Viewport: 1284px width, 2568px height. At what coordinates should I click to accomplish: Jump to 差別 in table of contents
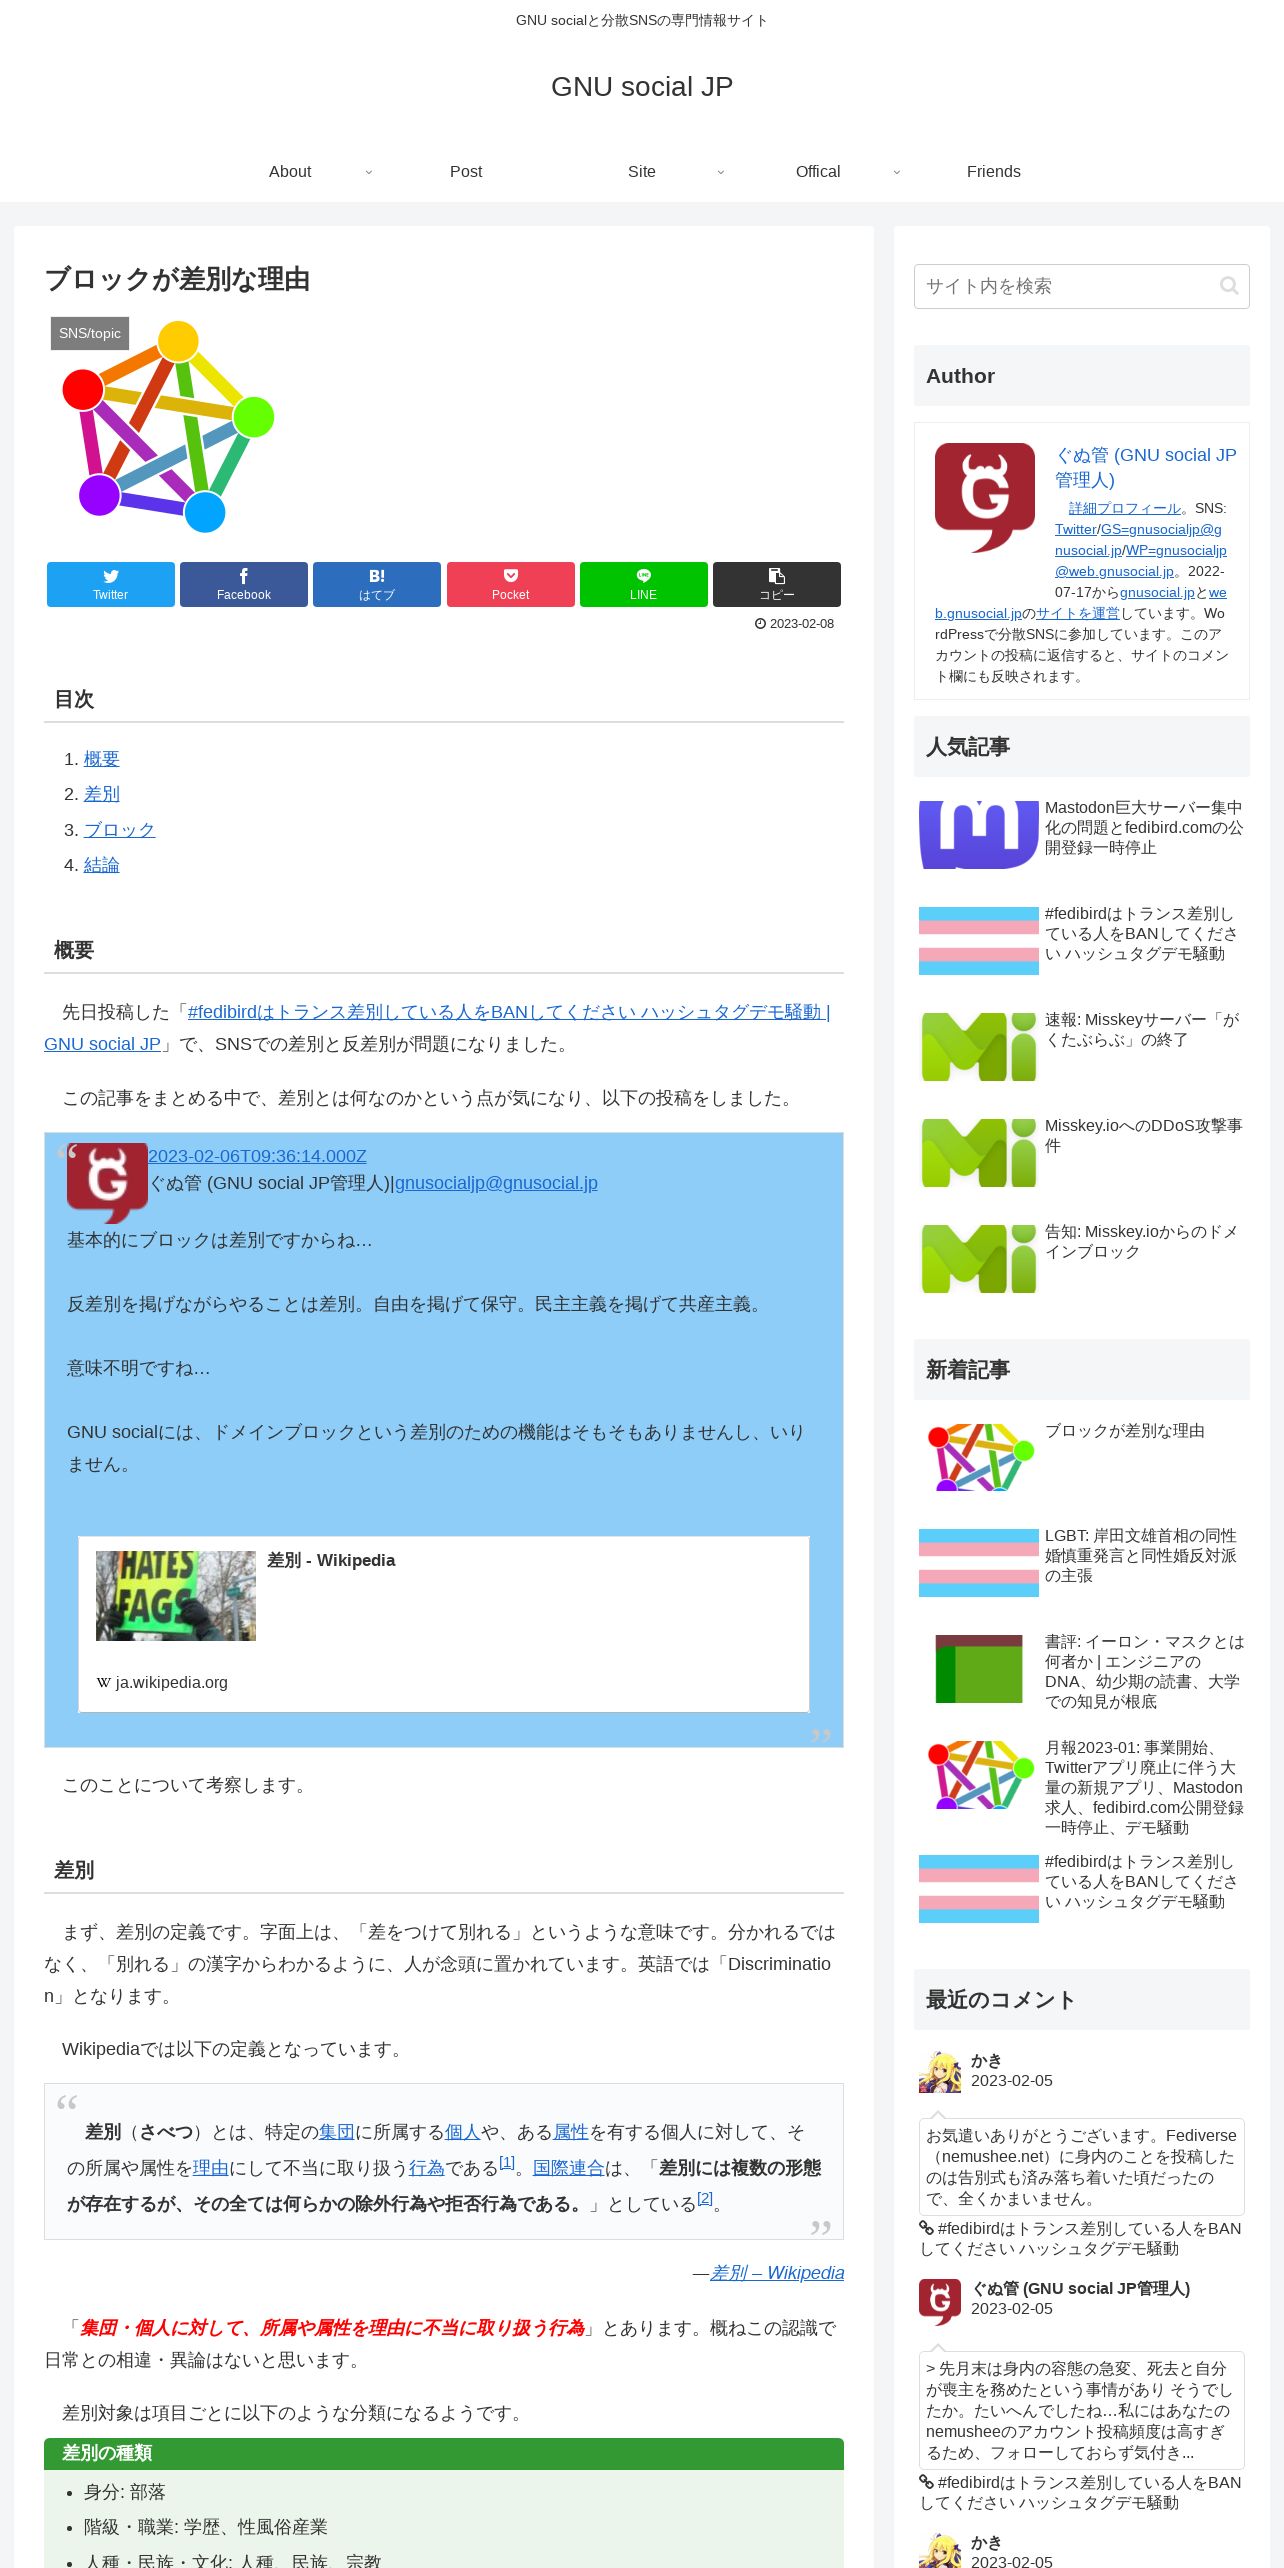click(x=102, y=794)
